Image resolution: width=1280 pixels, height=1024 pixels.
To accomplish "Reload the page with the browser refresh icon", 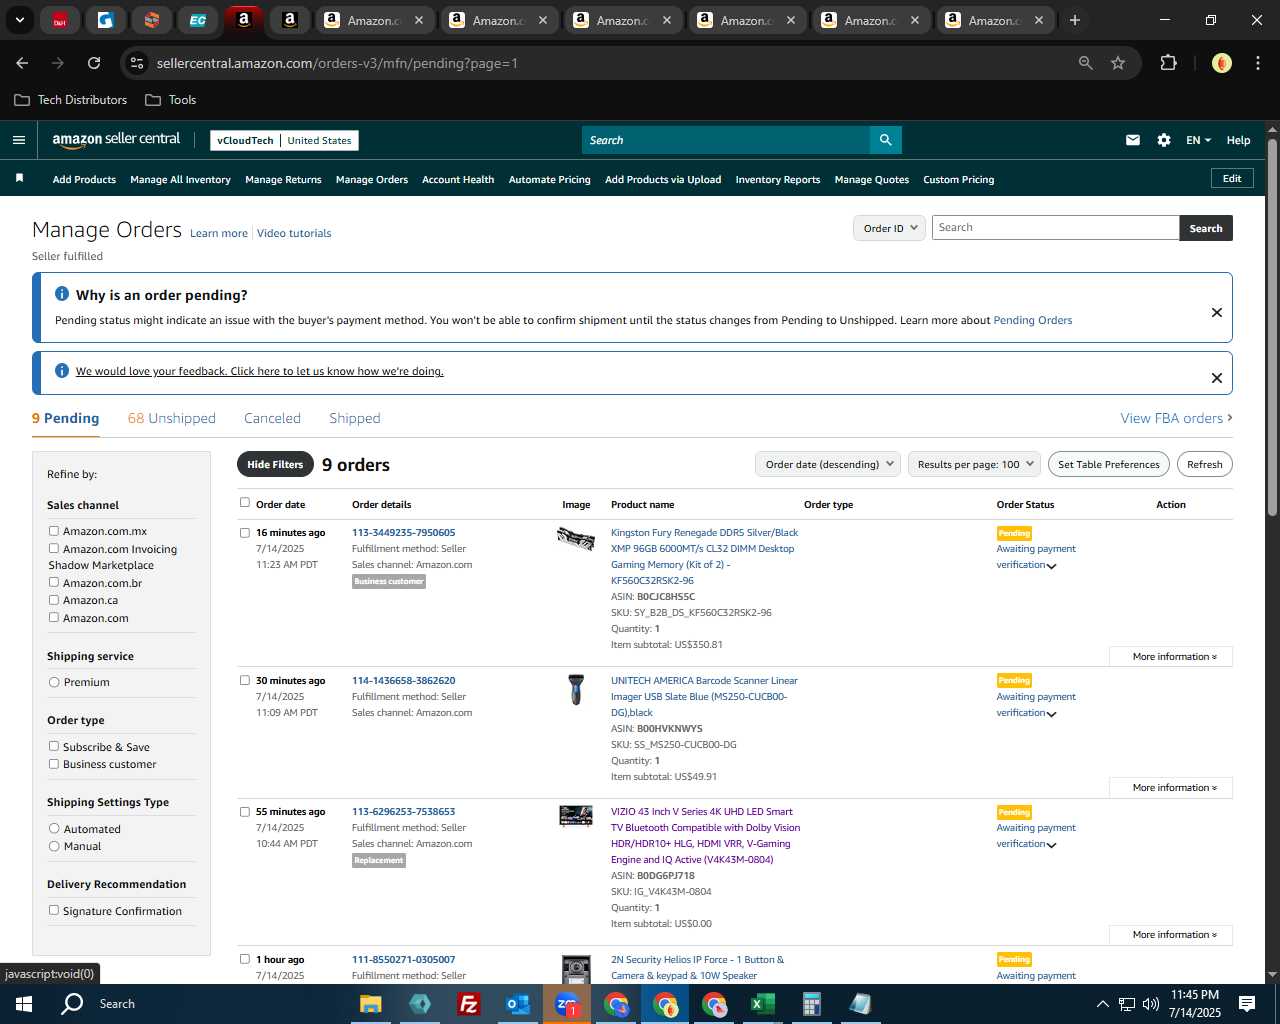I will (93, 63).
